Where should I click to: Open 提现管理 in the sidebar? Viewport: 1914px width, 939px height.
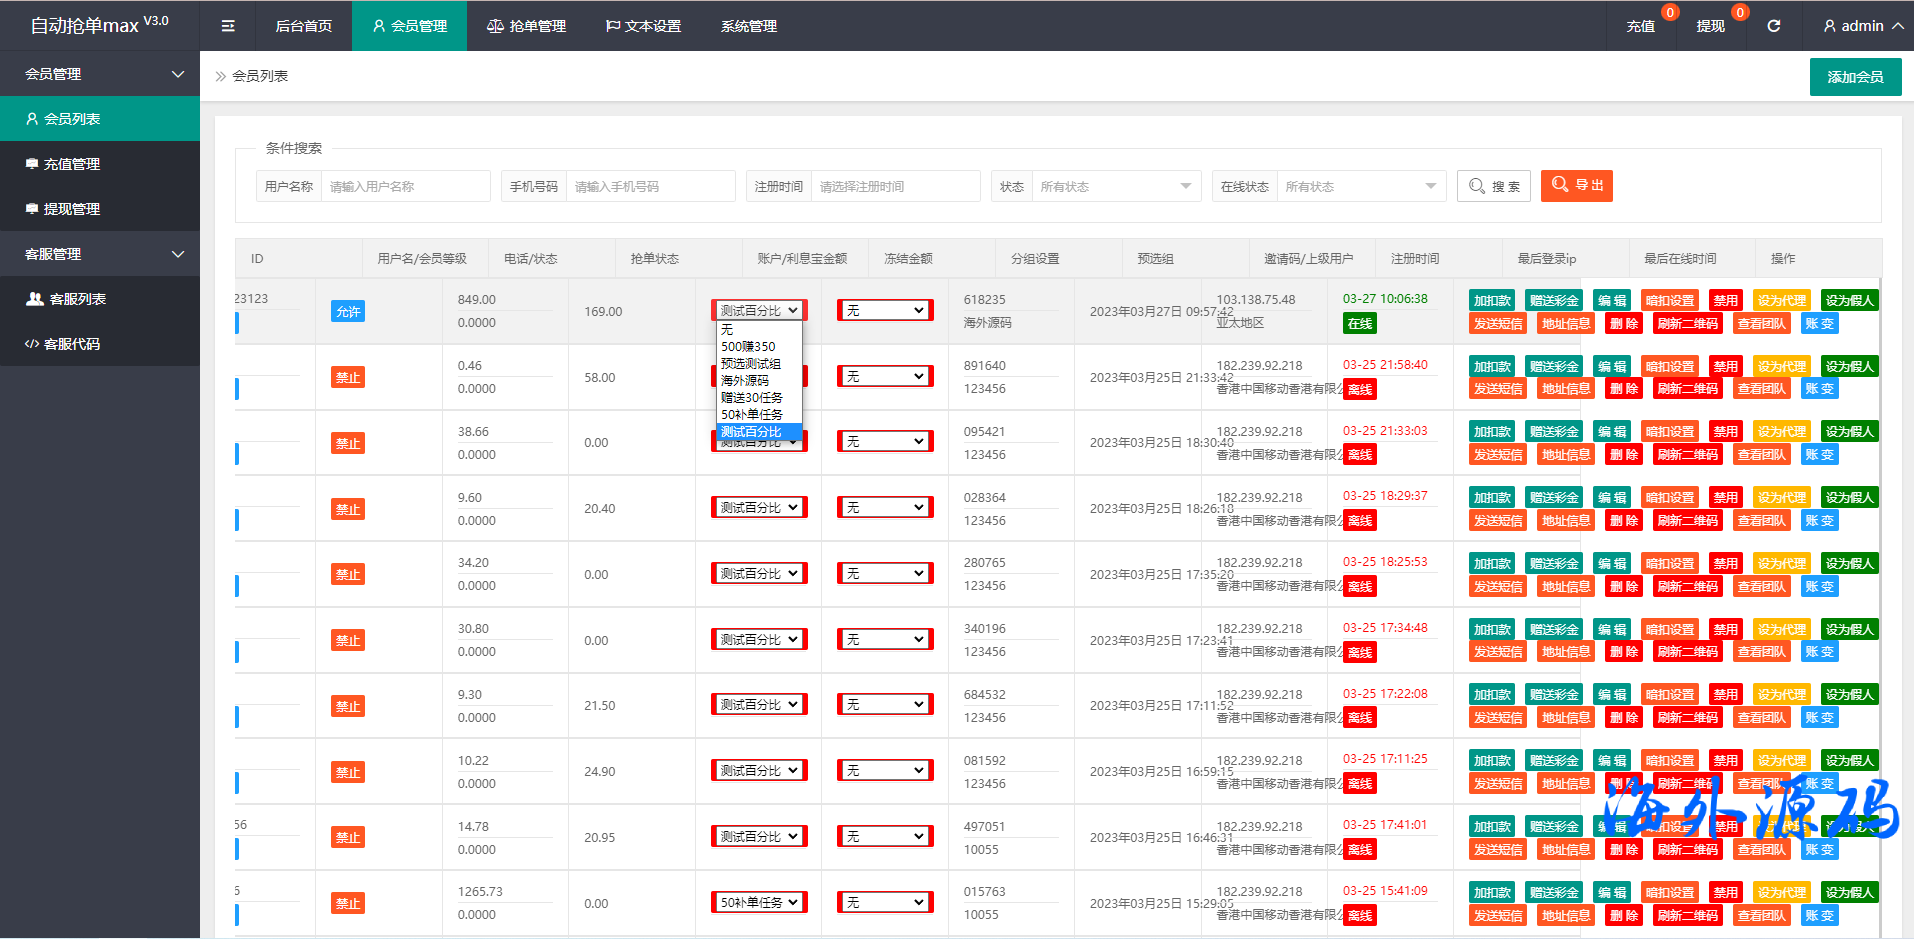point(72,209)
